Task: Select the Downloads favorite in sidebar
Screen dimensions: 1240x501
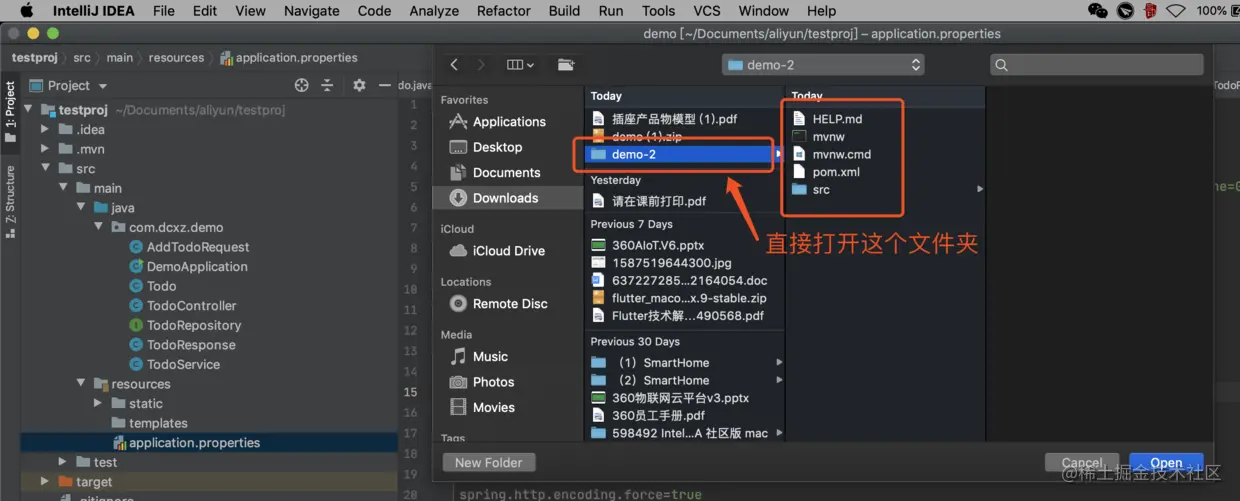Action: [506, 198]
